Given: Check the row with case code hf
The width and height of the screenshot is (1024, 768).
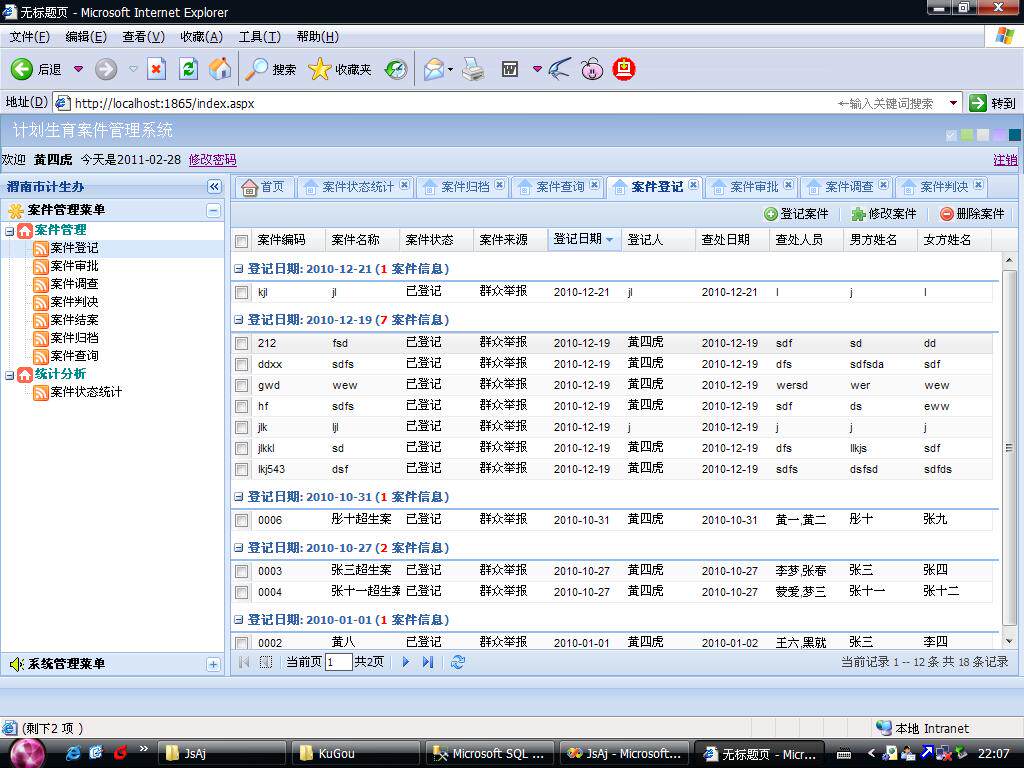Looking at the screenshot, I should 242,406.
